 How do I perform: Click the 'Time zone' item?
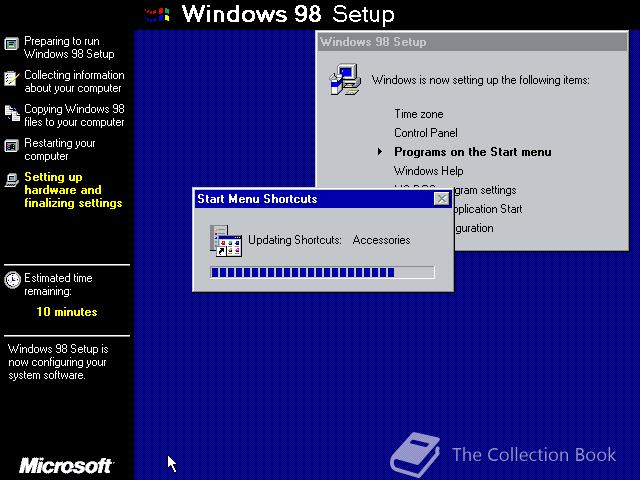[x=419, y=114]
